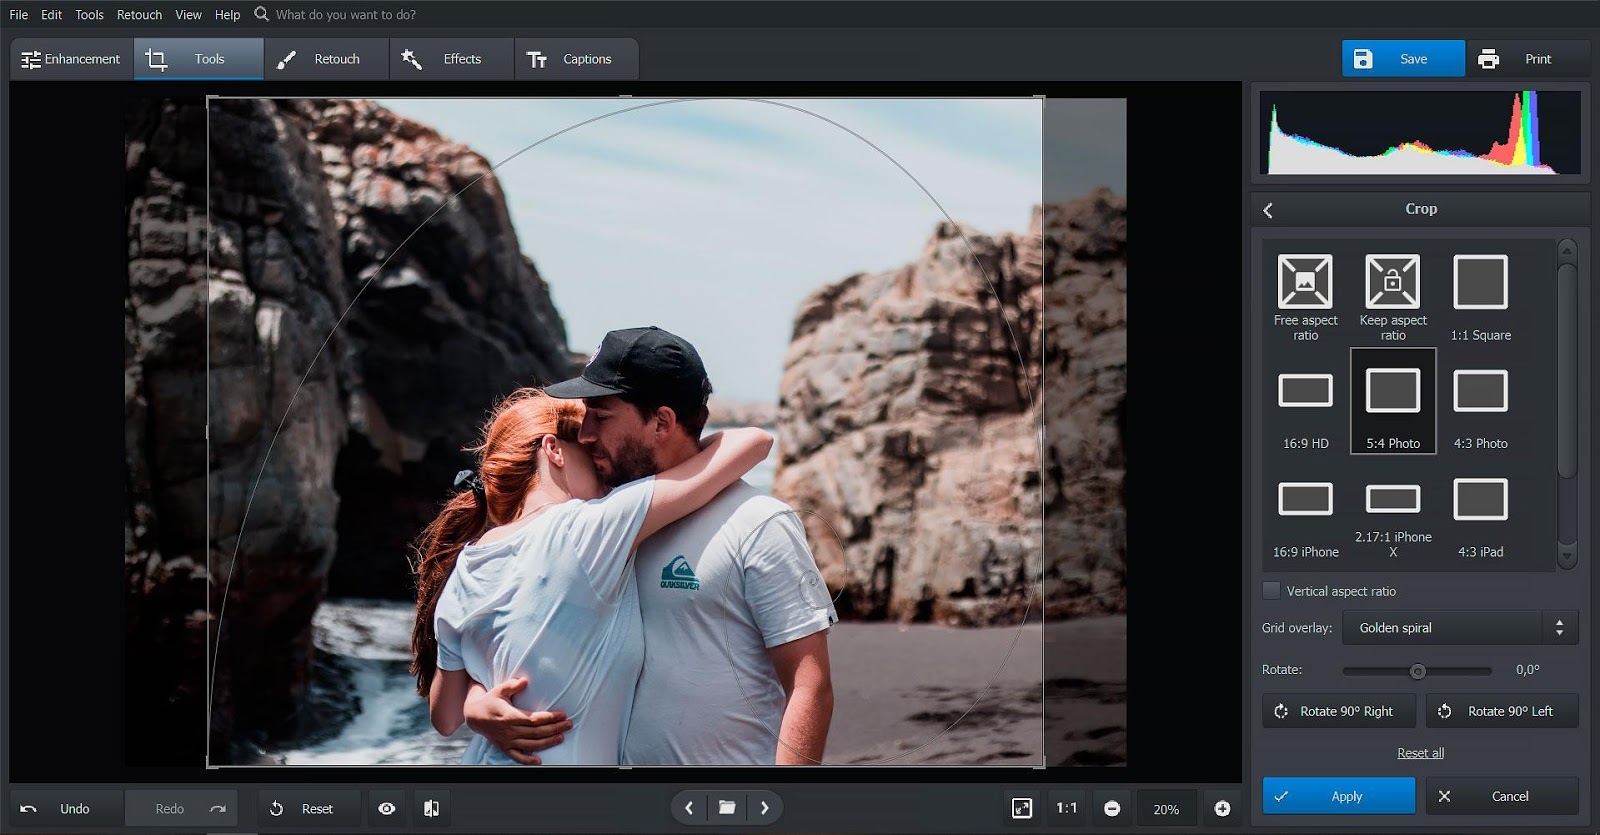Image resolution: width=1600 pixels, height=835 pixels.
Task: Select the 1:1 Square crop preset
Action: (1480, 283)
